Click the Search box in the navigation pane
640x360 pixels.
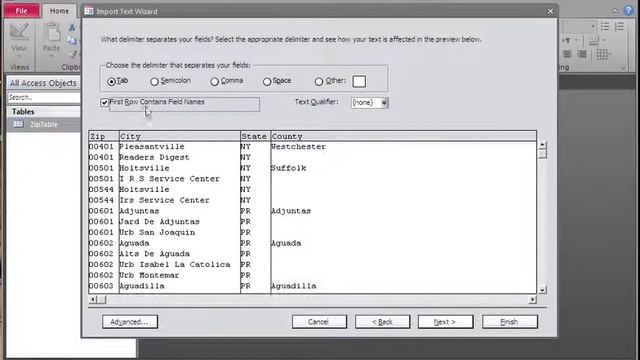tap(43, 97)
